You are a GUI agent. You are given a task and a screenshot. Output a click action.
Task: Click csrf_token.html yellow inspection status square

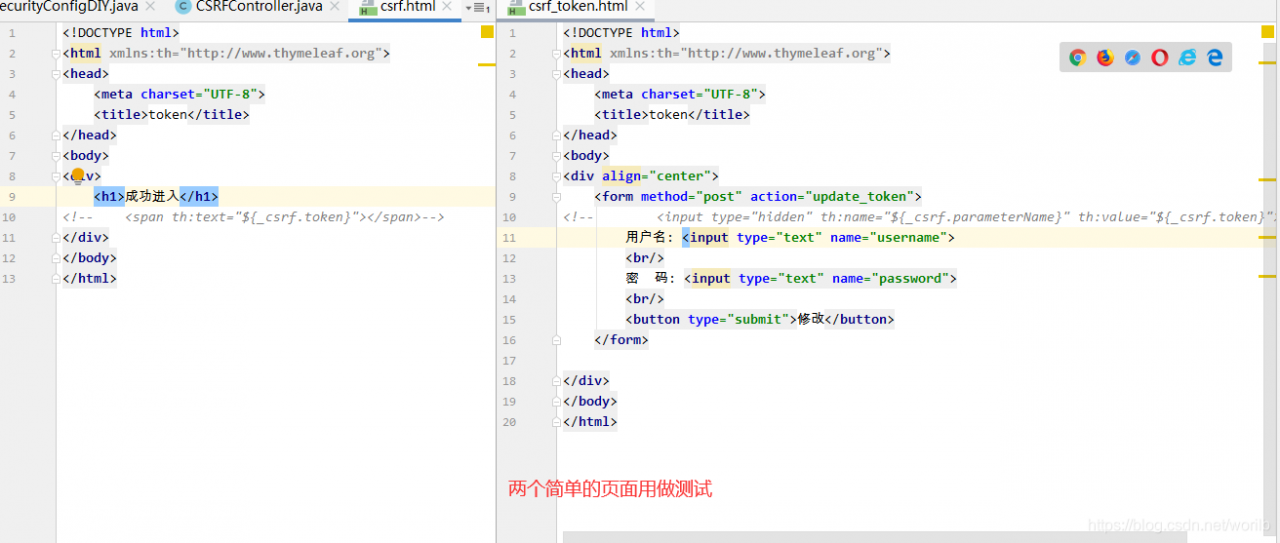point(1267,32)
